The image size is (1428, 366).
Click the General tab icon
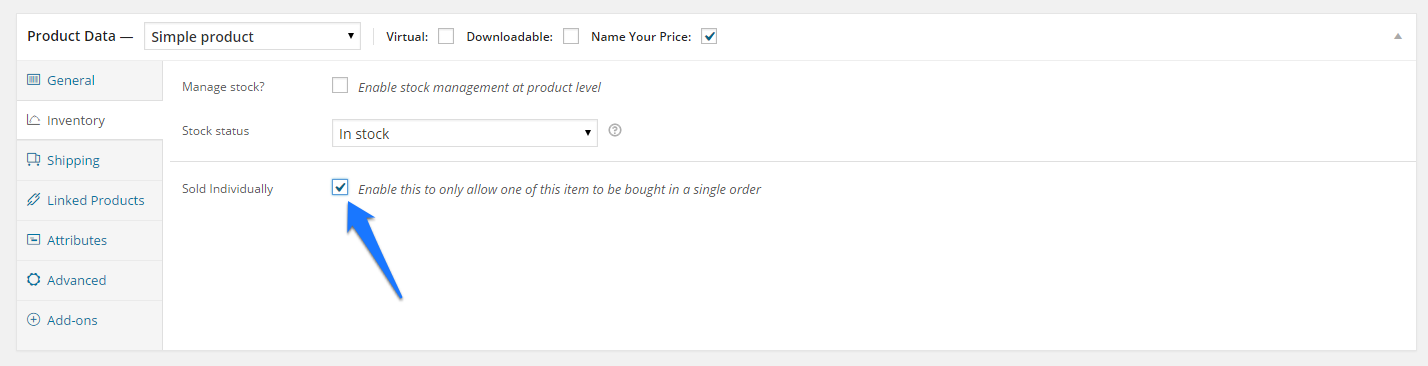33,80
